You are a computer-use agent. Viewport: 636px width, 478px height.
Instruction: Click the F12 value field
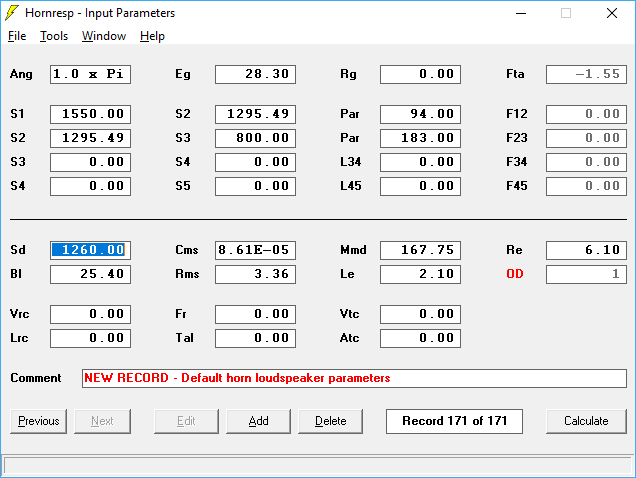(586, 114)
